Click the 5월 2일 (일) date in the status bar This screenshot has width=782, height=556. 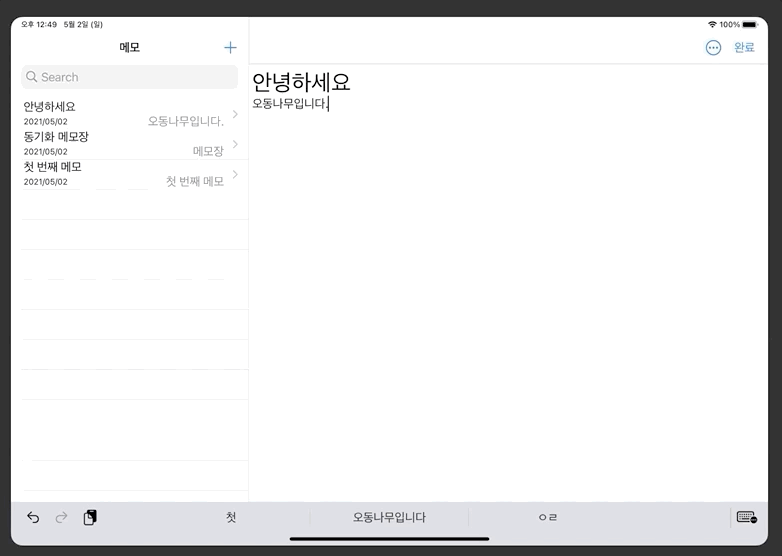83,24
